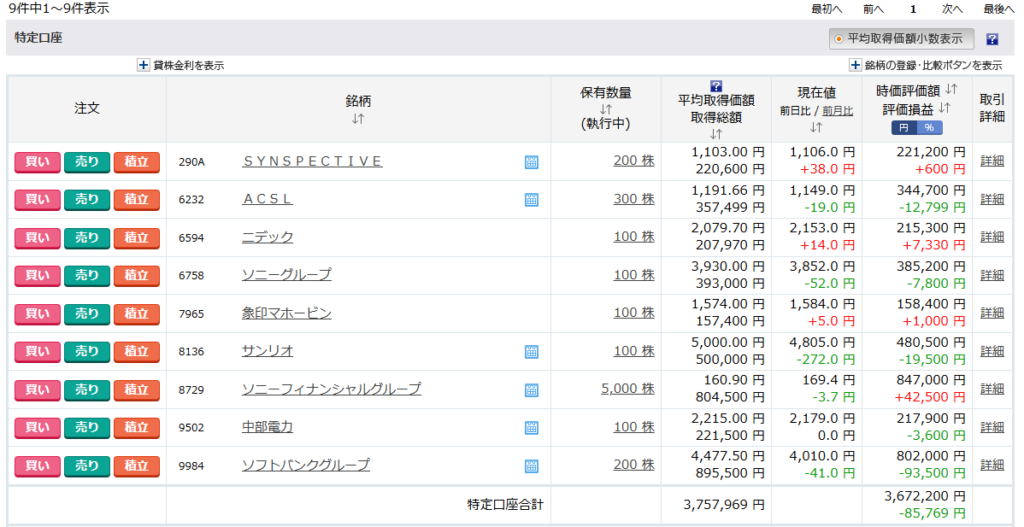The height and width of the screenshot is (527, 1024).
Task: Sort by 保有数量 column arrows
Action: (606, 109)
